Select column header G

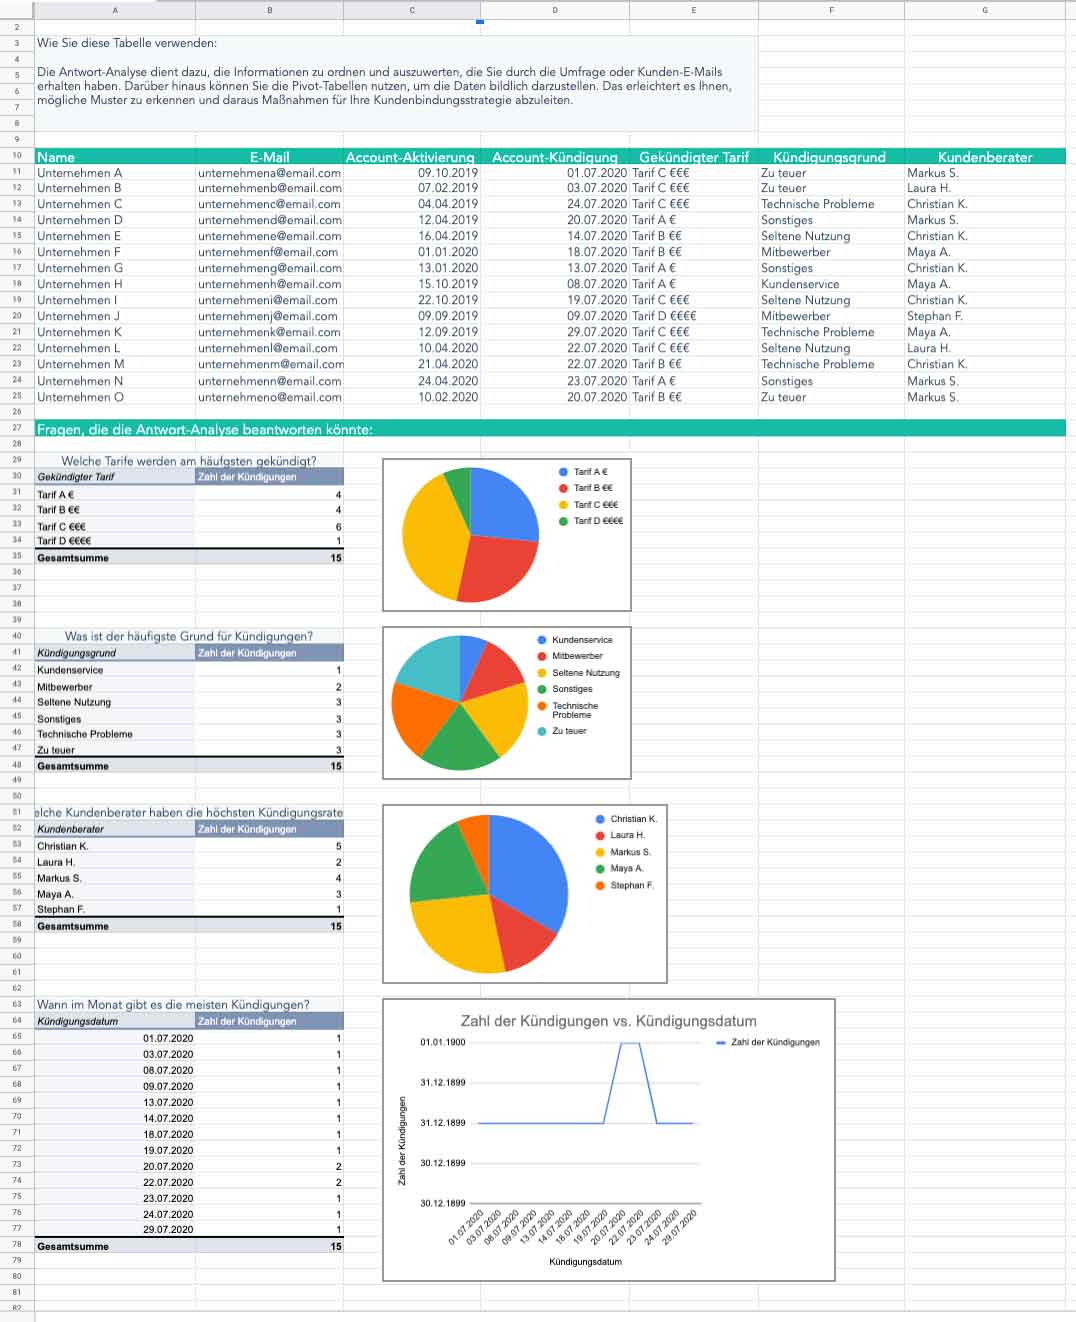pyautogui.click(x=985, y=10)
